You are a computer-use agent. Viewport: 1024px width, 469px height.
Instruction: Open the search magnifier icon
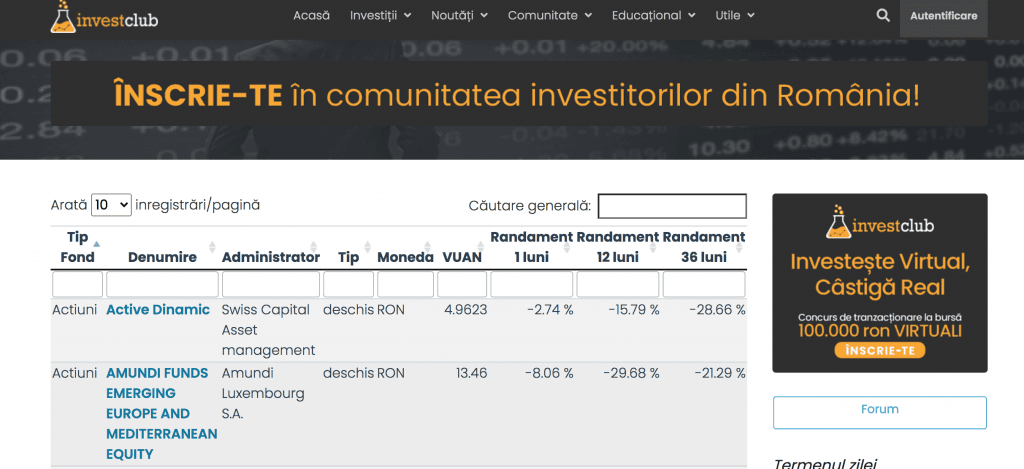click(883, 16)
